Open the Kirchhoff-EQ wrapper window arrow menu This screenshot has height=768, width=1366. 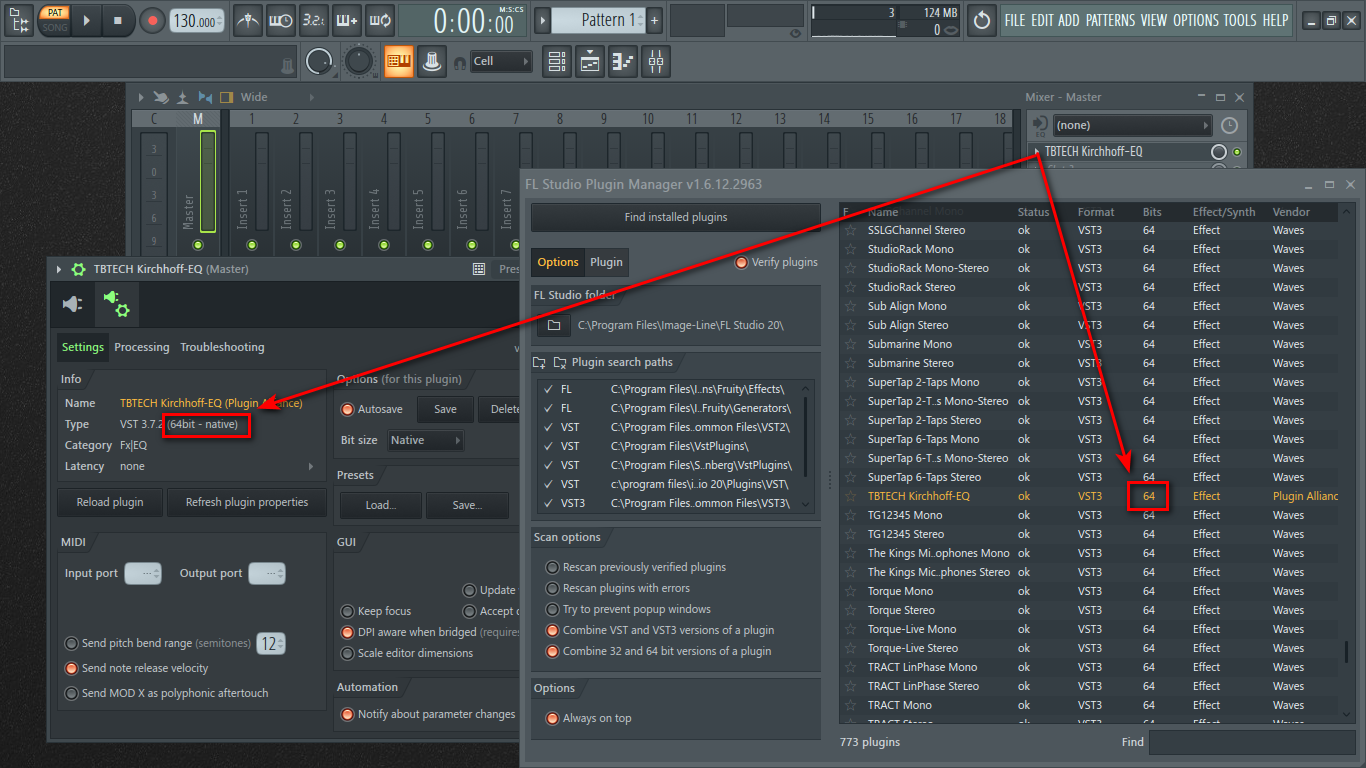point(59,269)
